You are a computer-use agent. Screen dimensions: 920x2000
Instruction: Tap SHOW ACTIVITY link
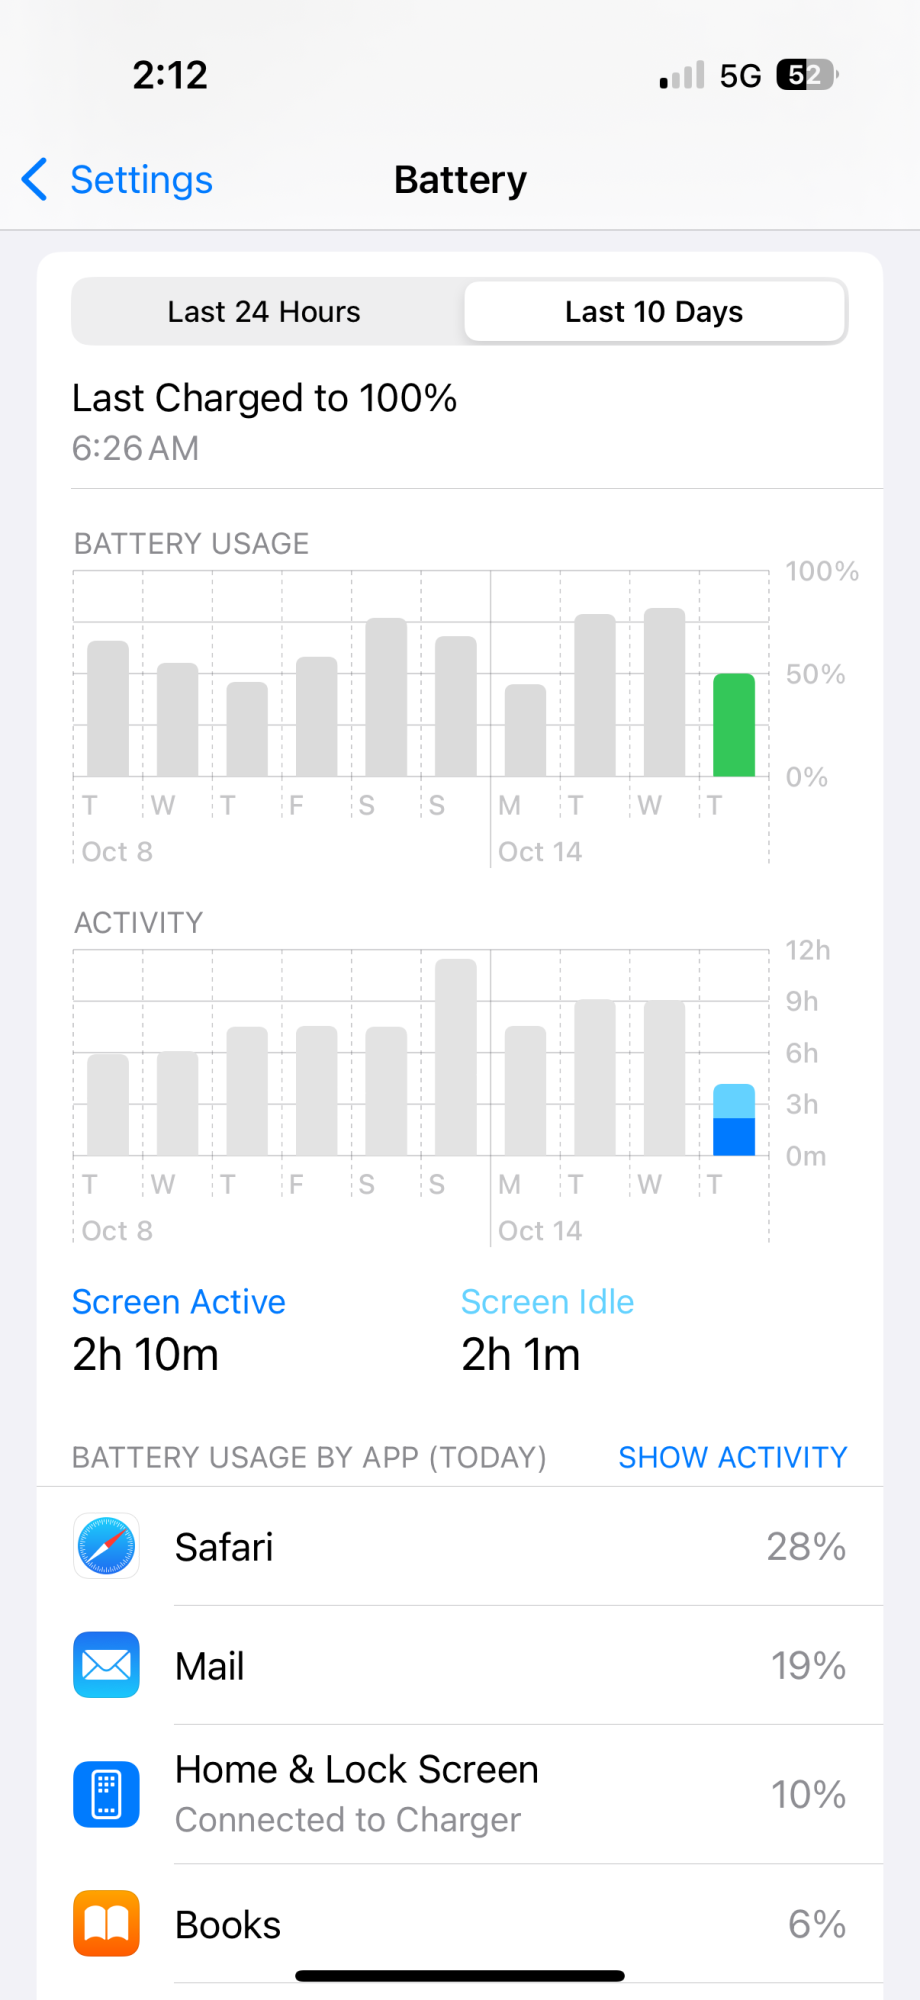coord(733,1457)
